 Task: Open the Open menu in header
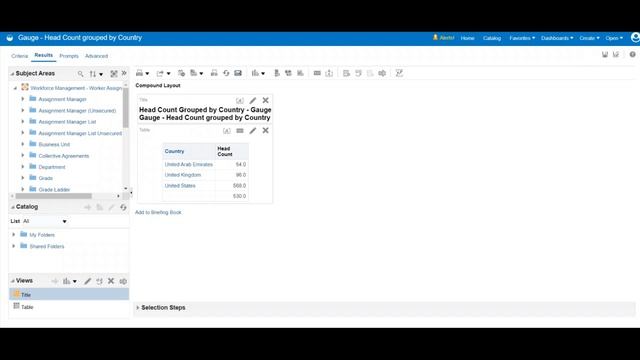coord(614,38)
